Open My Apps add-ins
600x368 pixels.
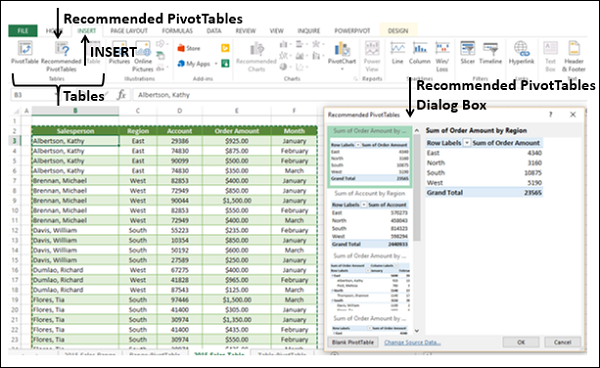coord(194,64)
